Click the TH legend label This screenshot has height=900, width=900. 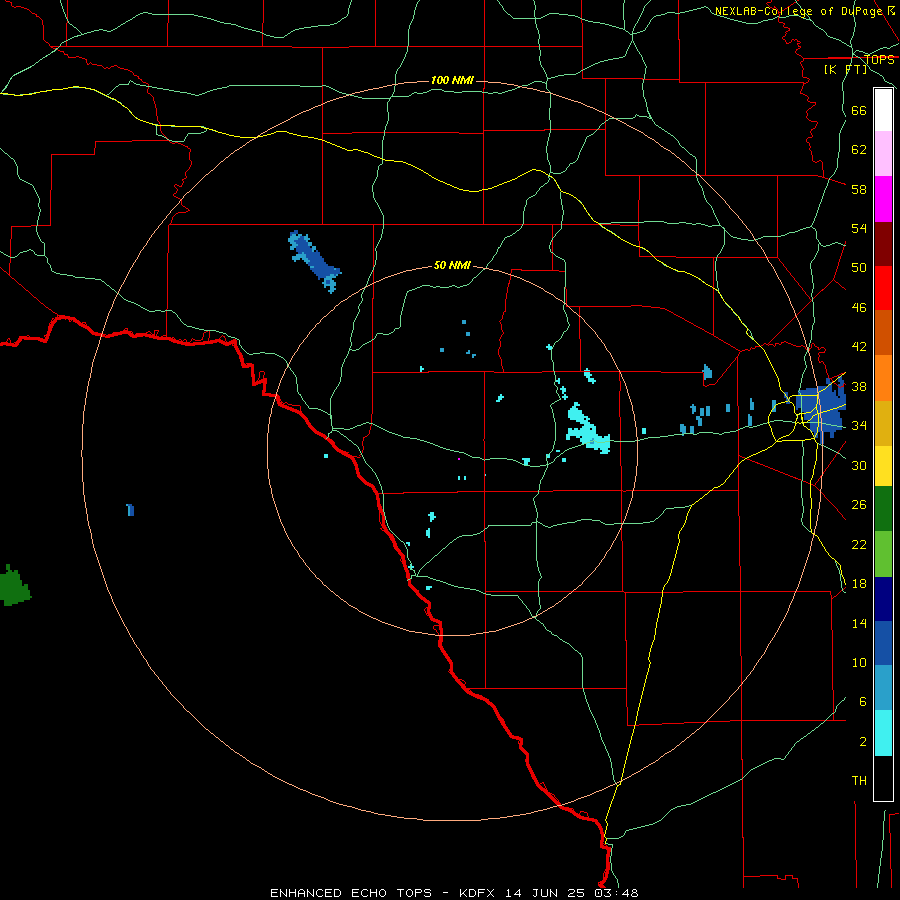point(859,781)
